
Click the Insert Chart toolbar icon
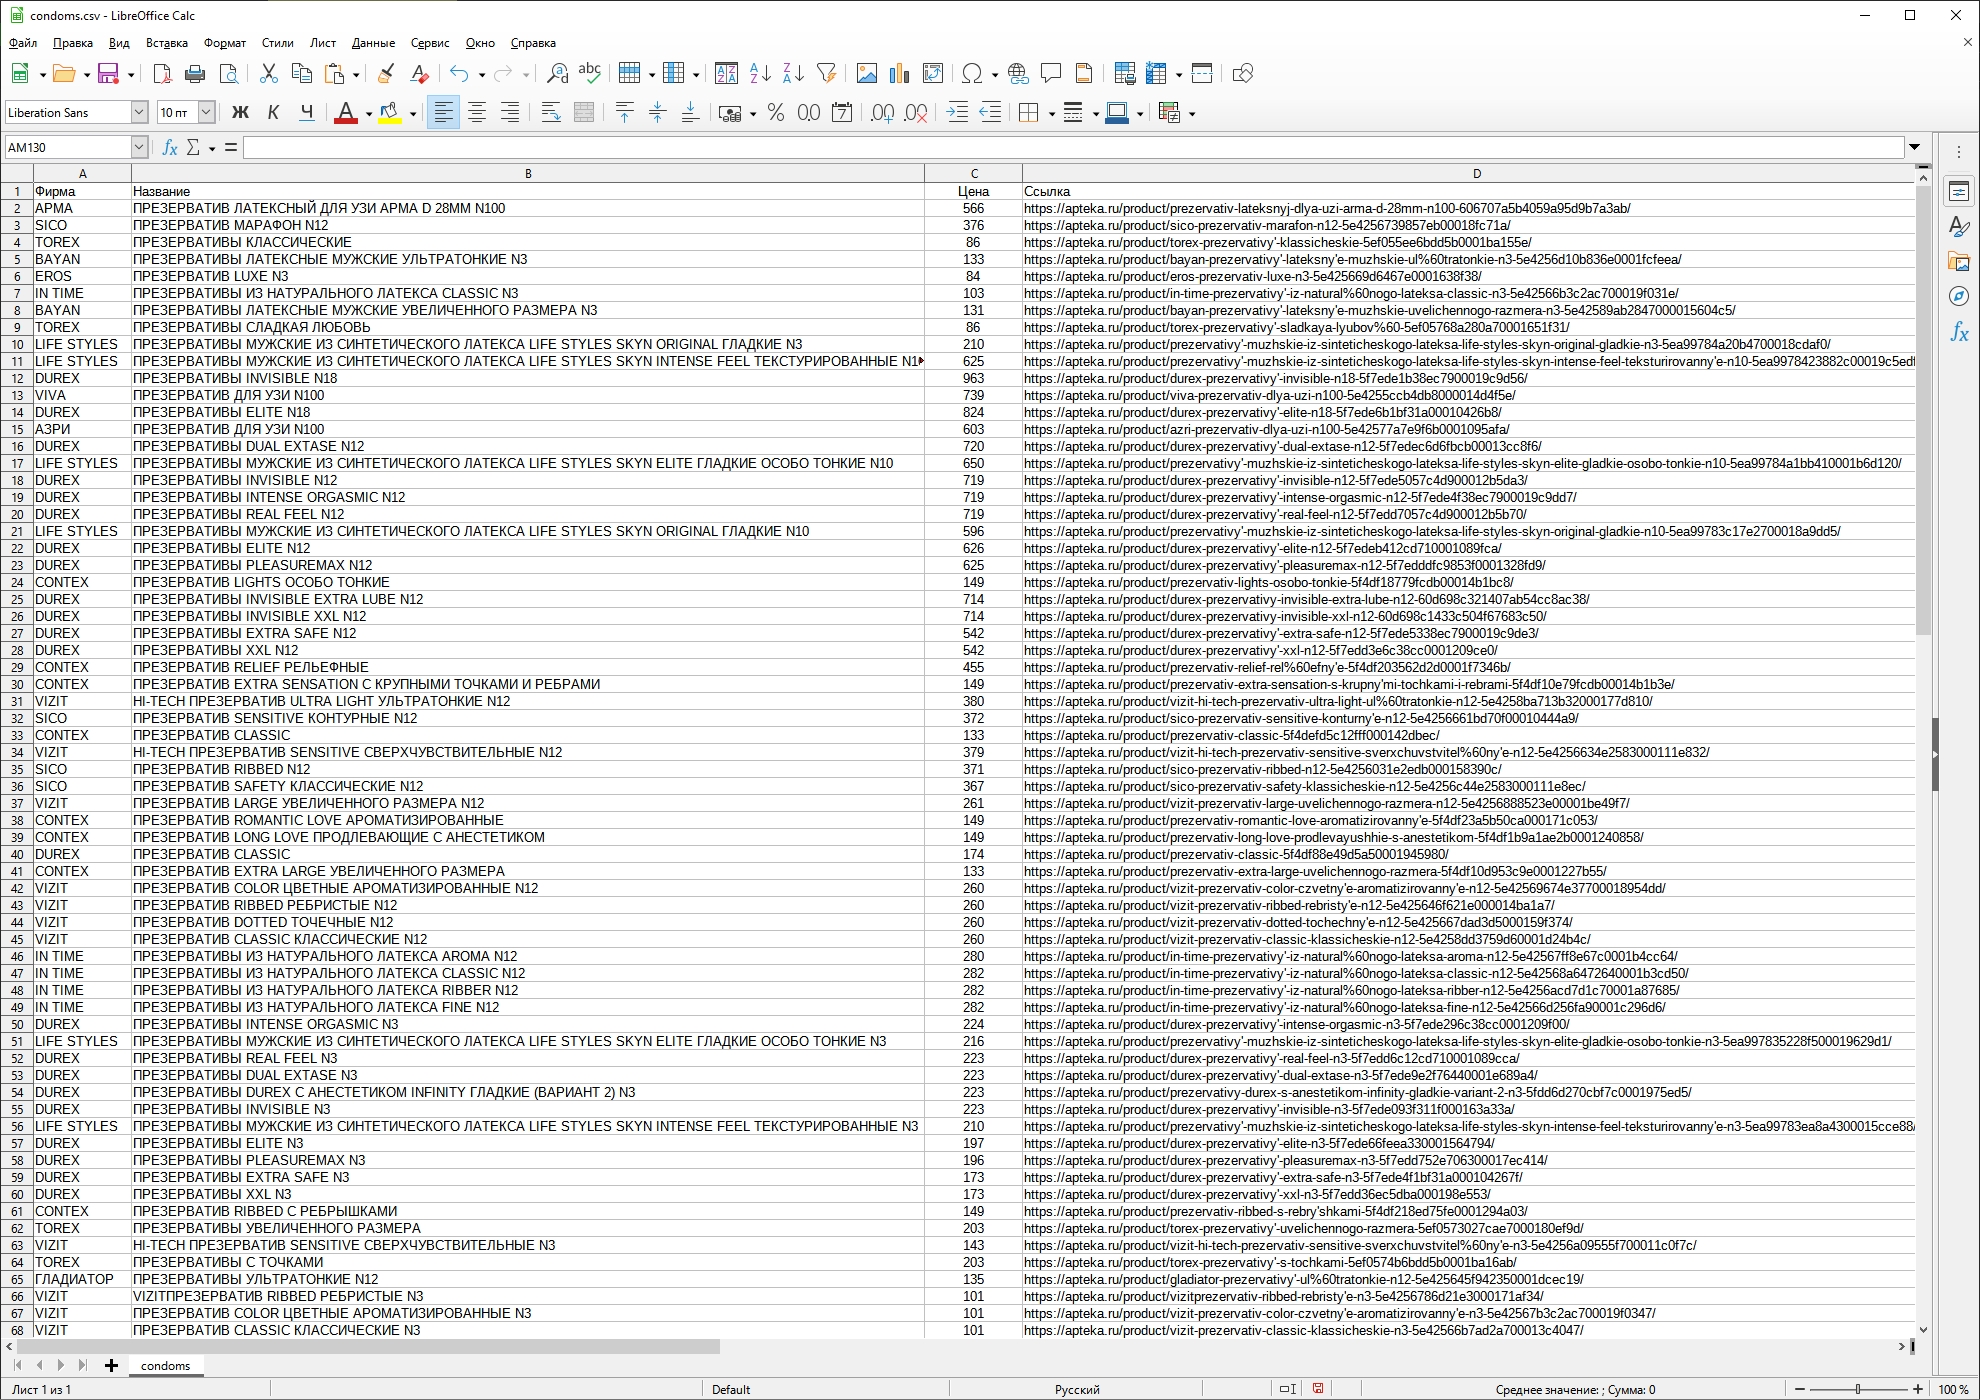click(899, 73)
